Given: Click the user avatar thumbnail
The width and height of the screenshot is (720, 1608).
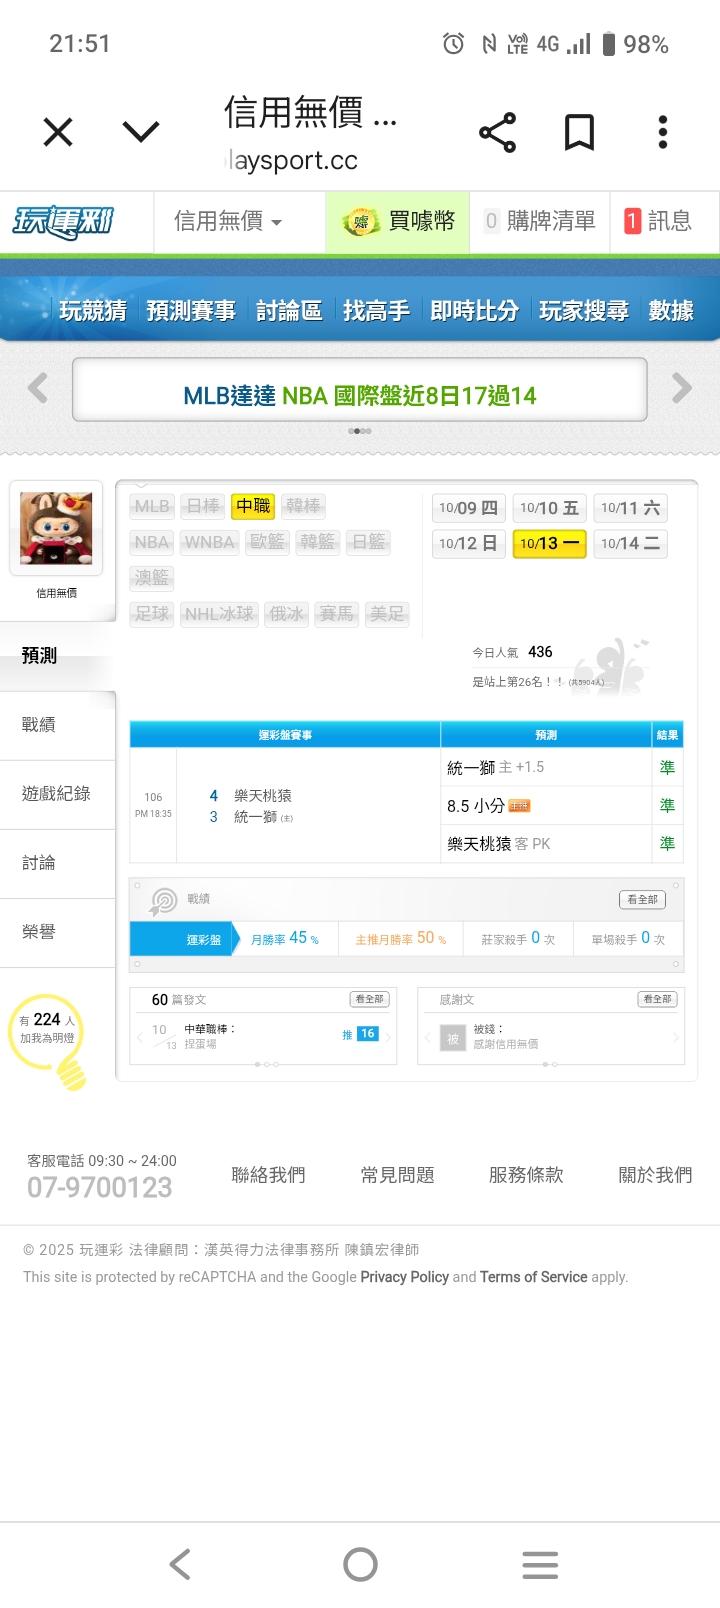Looking at the screenshot, I should (x=56, y=527).
